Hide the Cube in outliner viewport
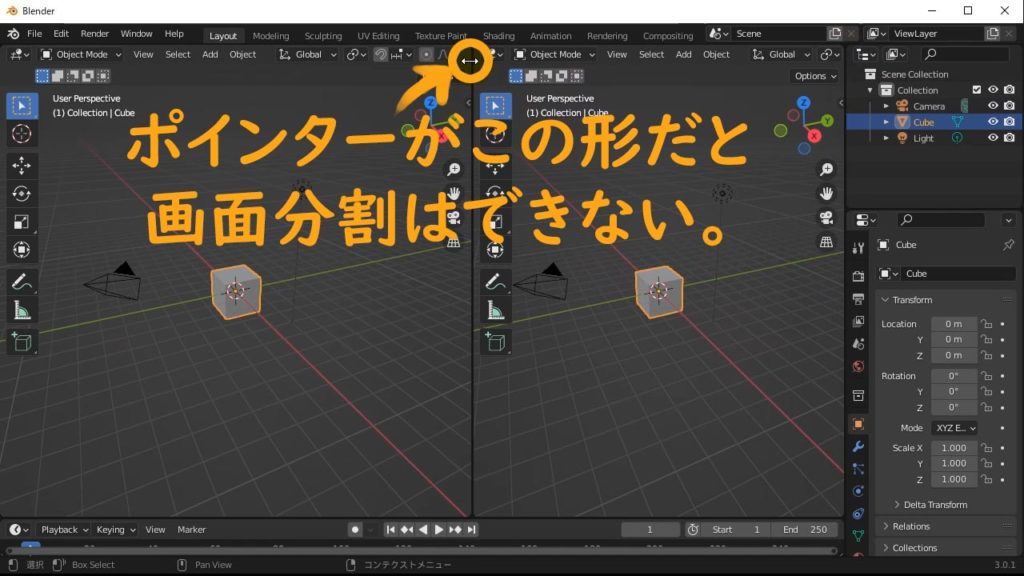Image resolution: width=1024 pixels, height=576 pixels. click(x=993, y=122)
